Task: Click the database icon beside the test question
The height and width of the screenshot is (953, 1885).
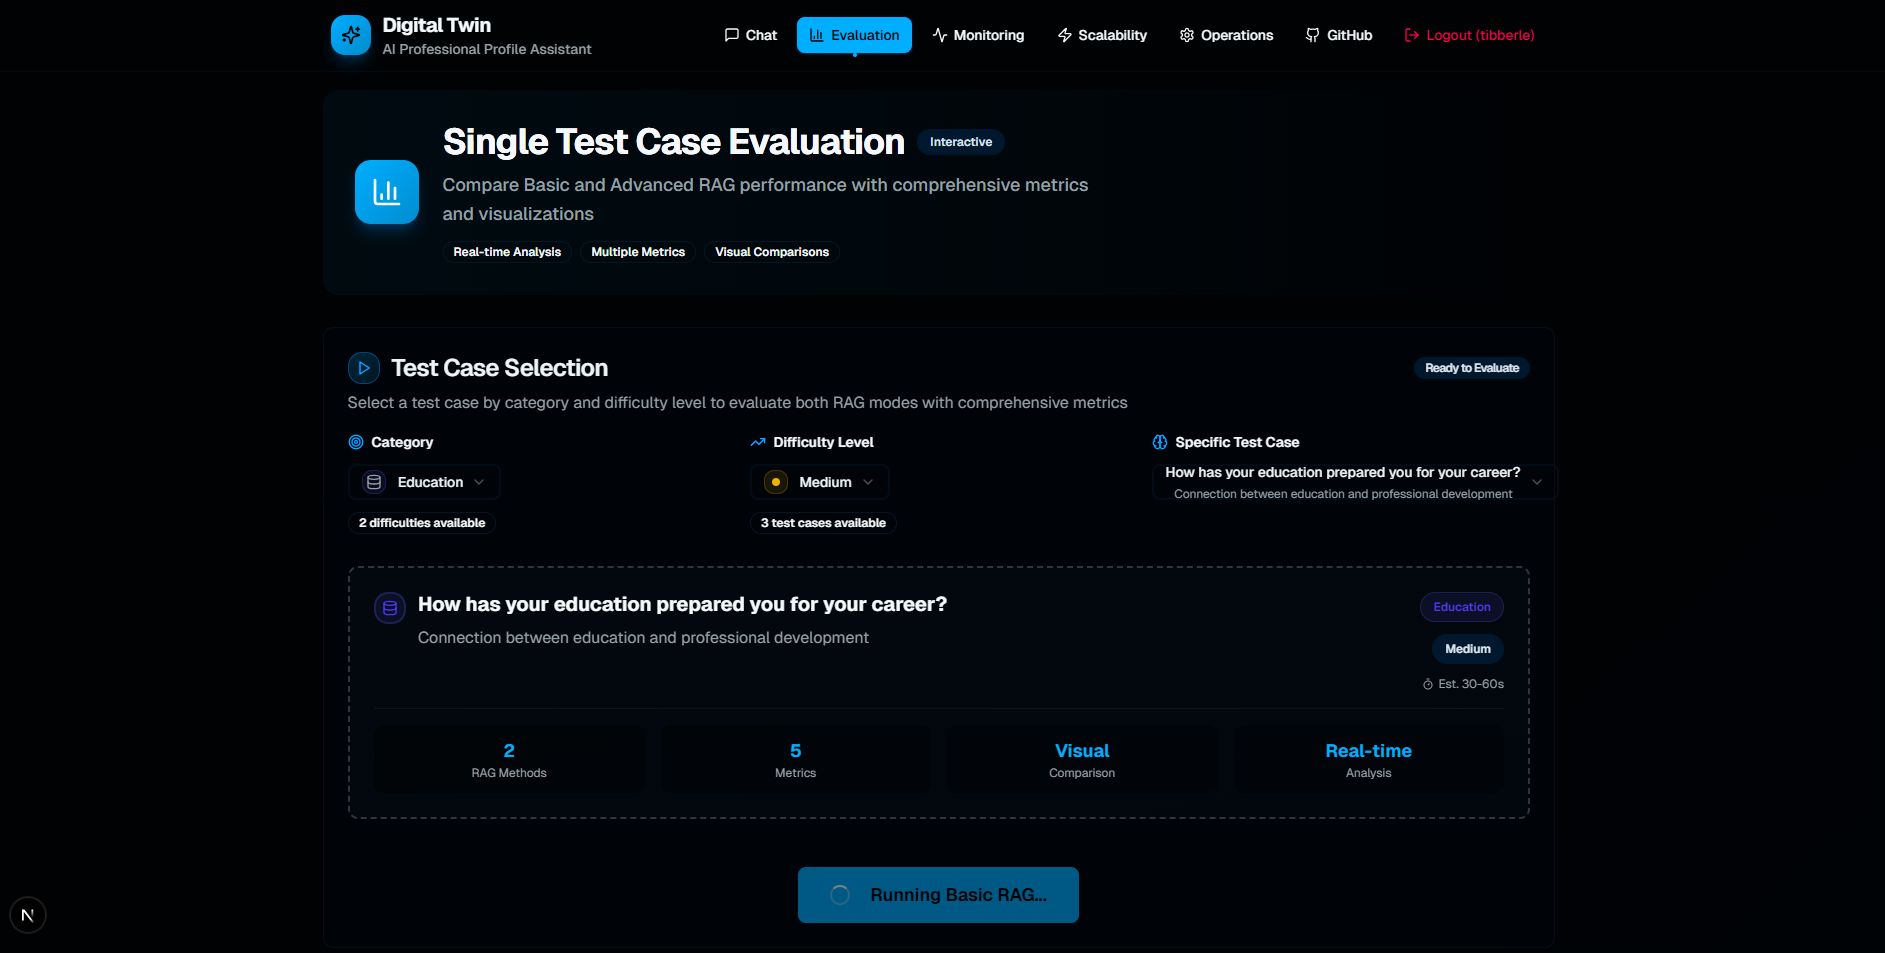Action: [x=389, y=607]
